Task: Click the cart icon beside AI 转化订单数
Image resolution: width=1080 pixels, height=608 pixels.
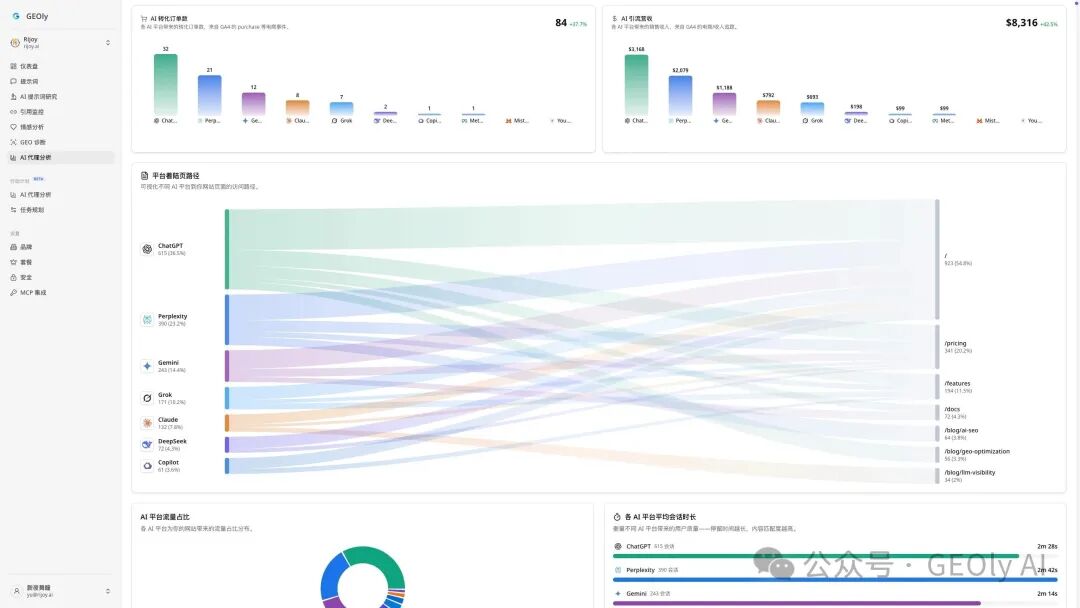Action: point(143,19)
